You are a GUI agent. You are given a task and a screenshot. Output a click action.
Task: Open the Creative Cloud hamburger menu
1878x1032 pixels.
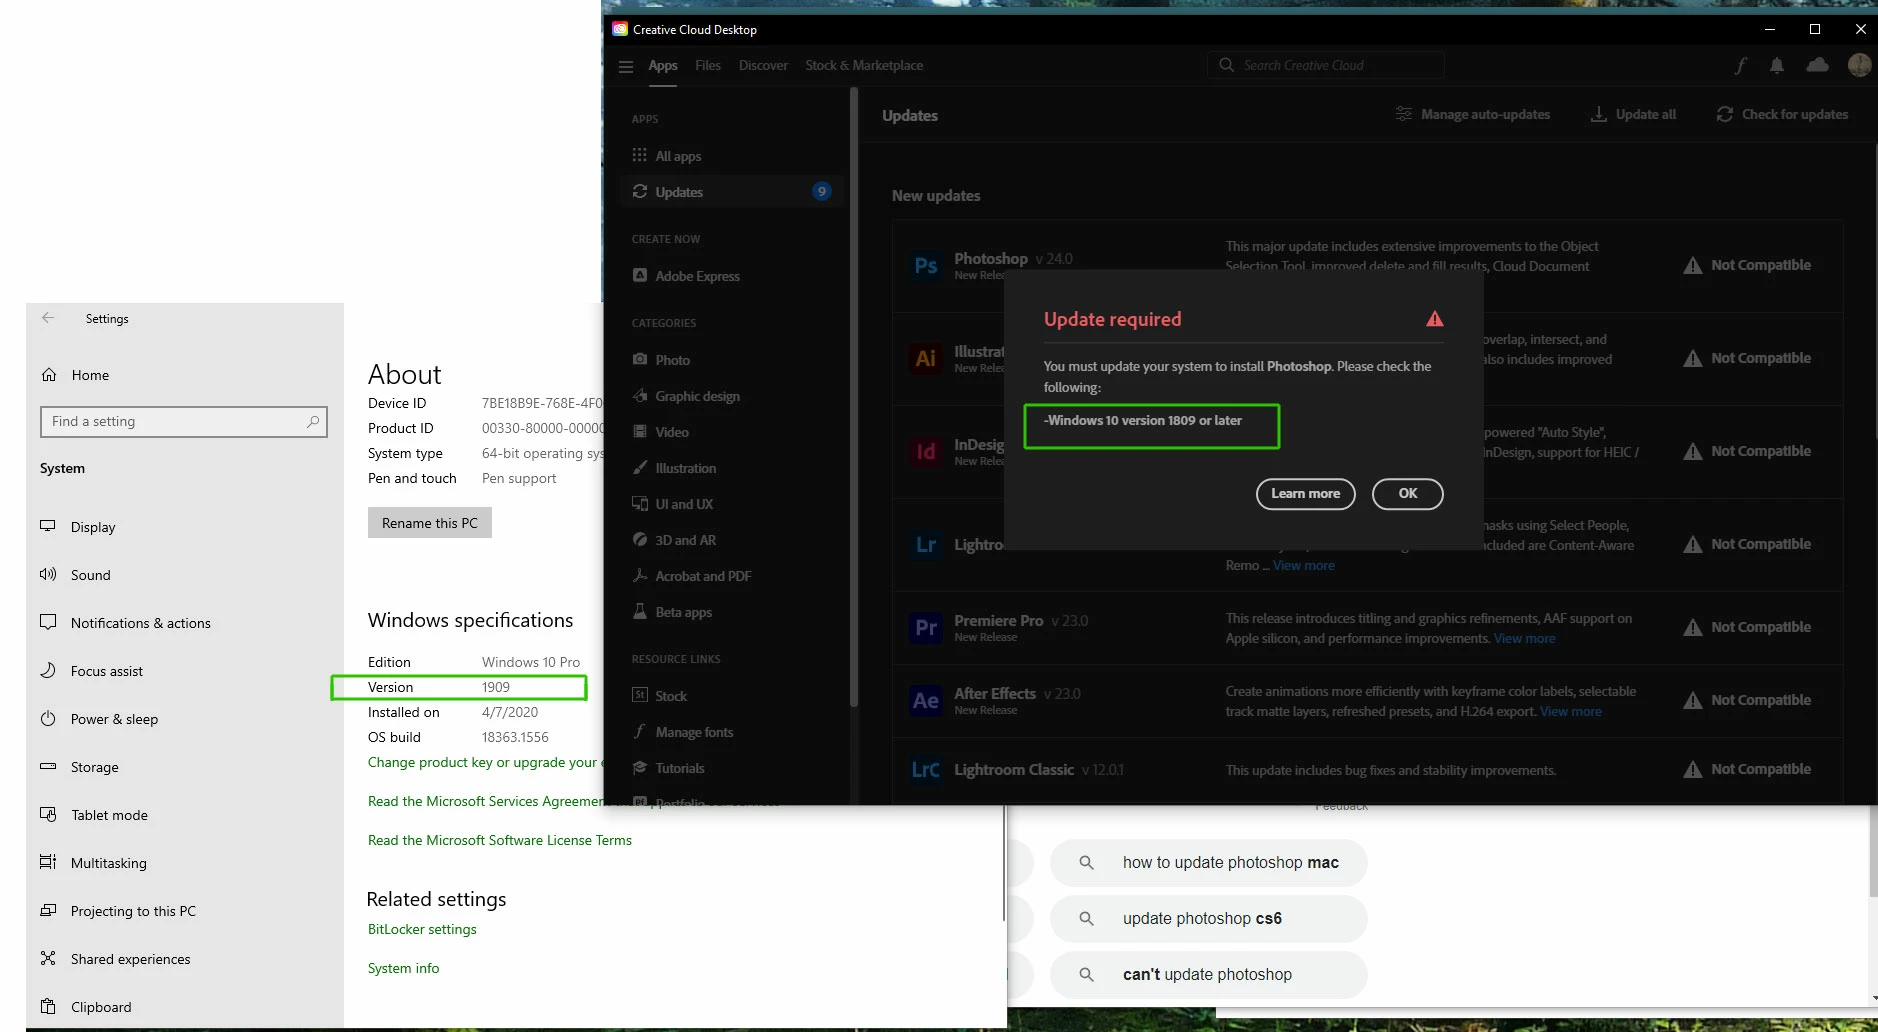tap(626, 66)
